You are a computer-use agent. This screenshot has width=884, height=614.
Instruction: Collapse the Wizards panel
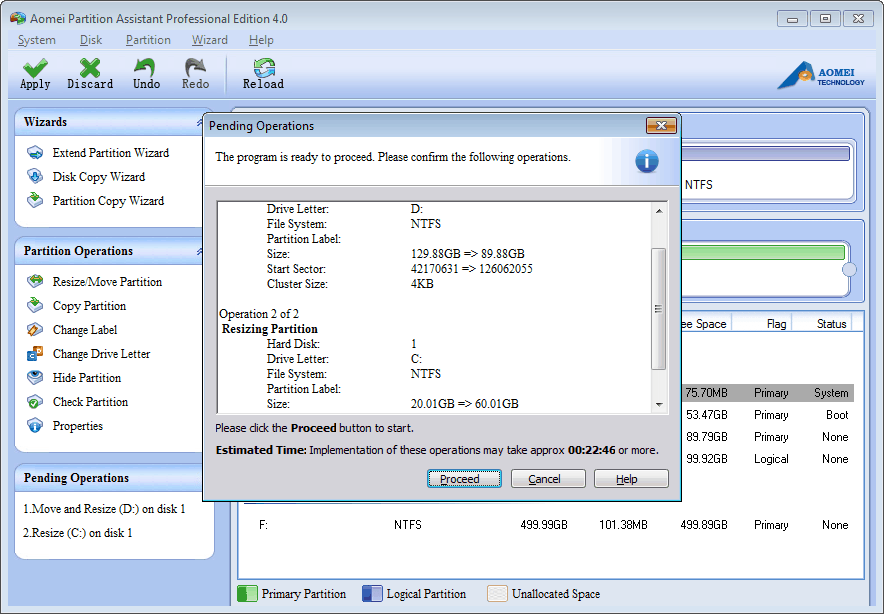point(200,122)
